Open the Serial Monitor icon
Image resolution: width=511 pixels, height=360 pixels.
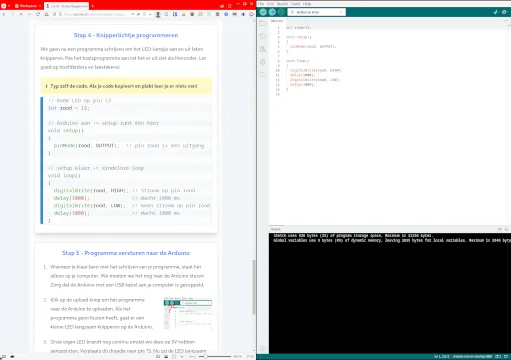[504, 12]
